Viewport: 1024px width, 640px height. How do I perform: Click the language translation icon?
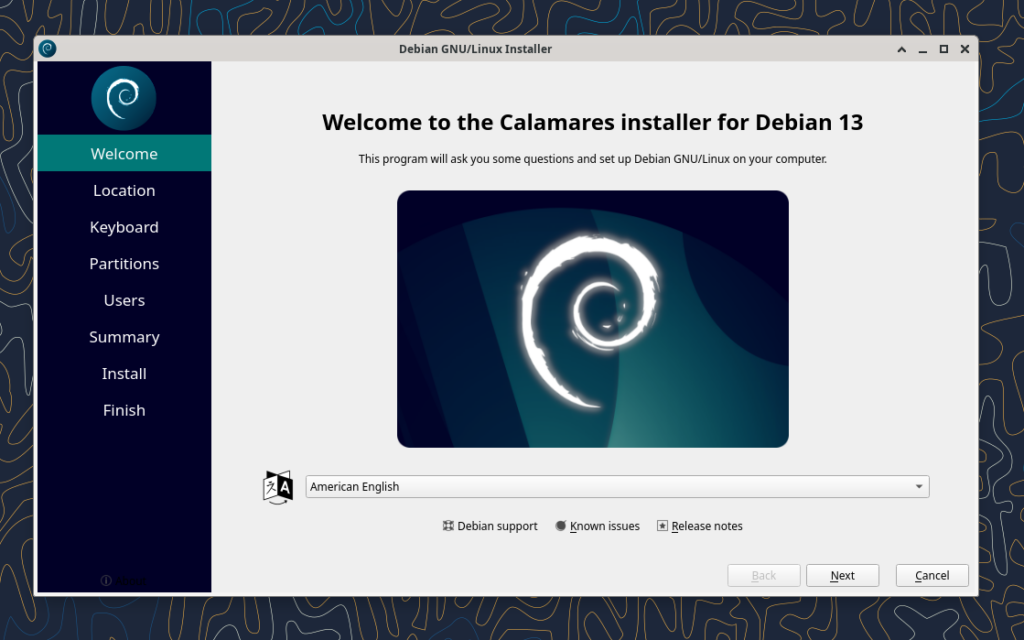[278, 487]
